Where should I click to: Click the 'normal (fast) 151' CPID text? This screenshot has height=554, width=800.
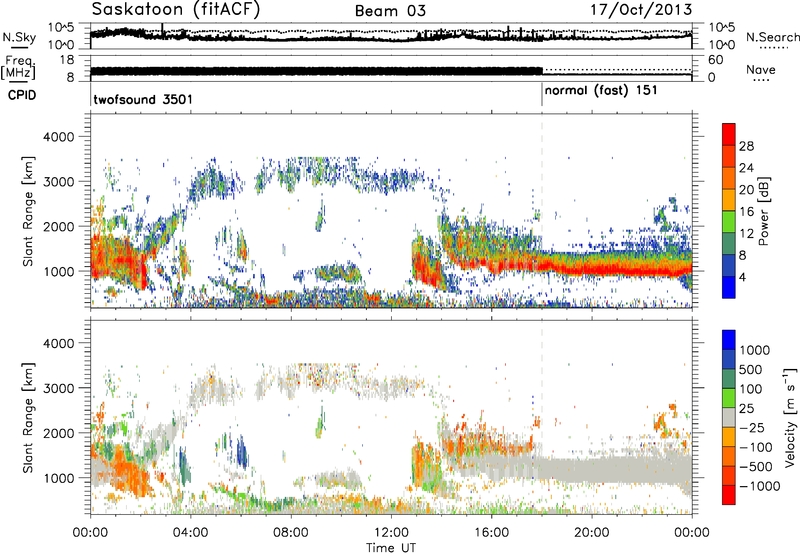point(601,91)
